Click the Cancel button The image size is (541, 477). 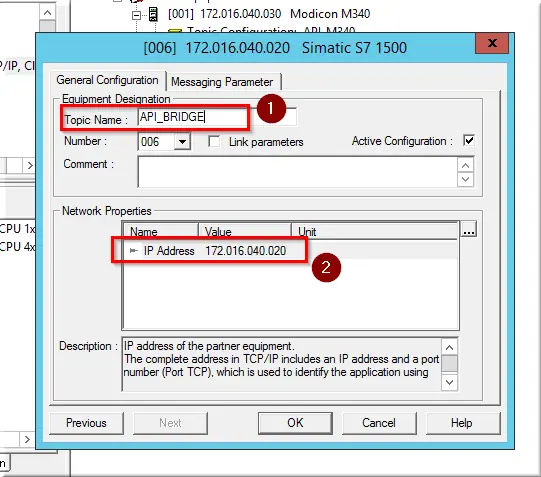(379, 423)
